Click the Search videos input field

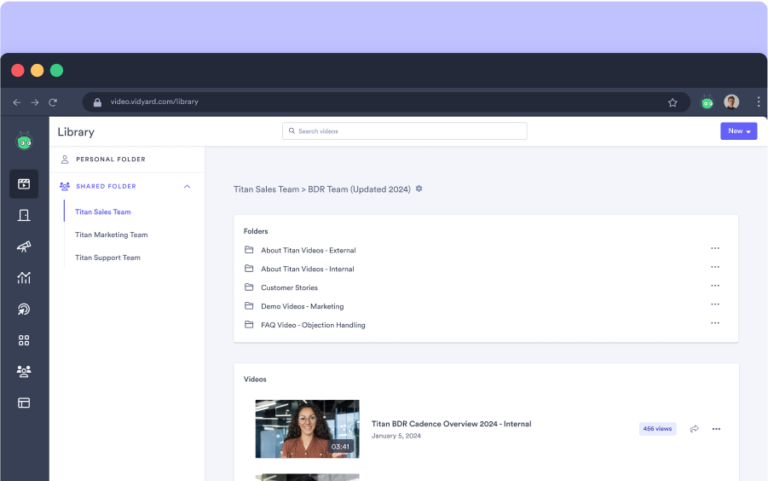tap(404, 131)
